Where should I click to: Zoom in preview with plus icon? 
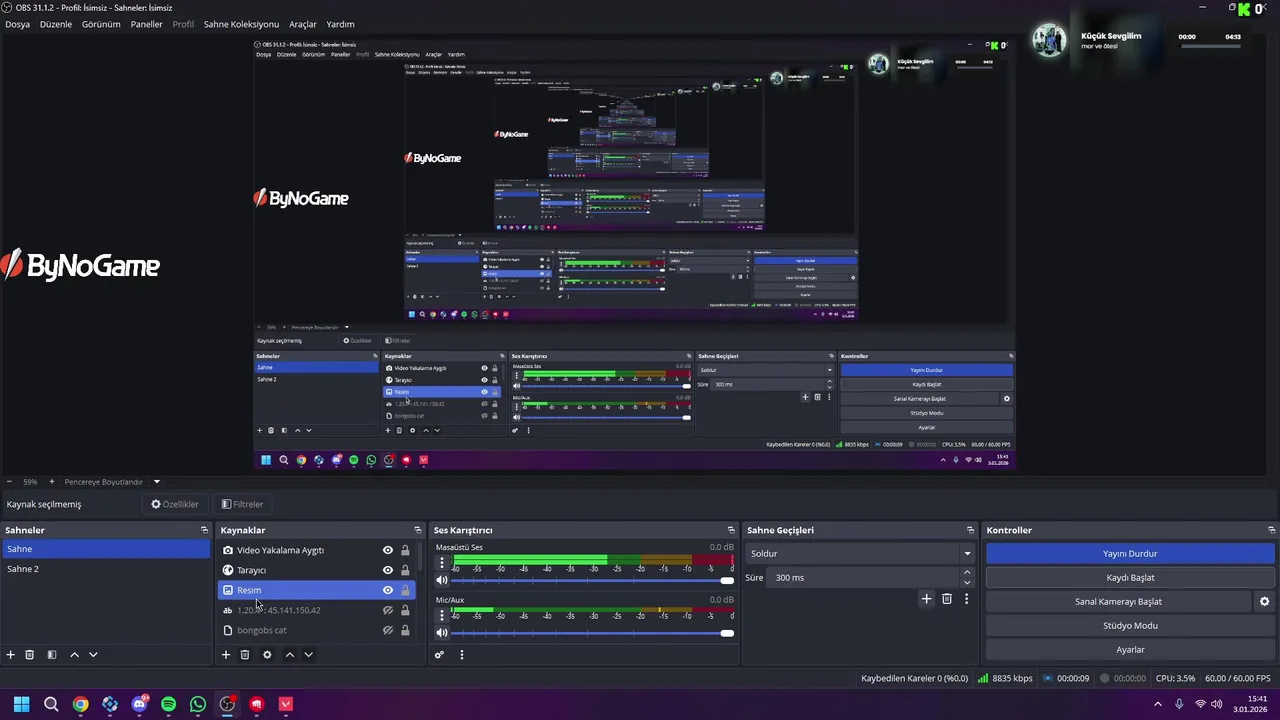[51, 482]
